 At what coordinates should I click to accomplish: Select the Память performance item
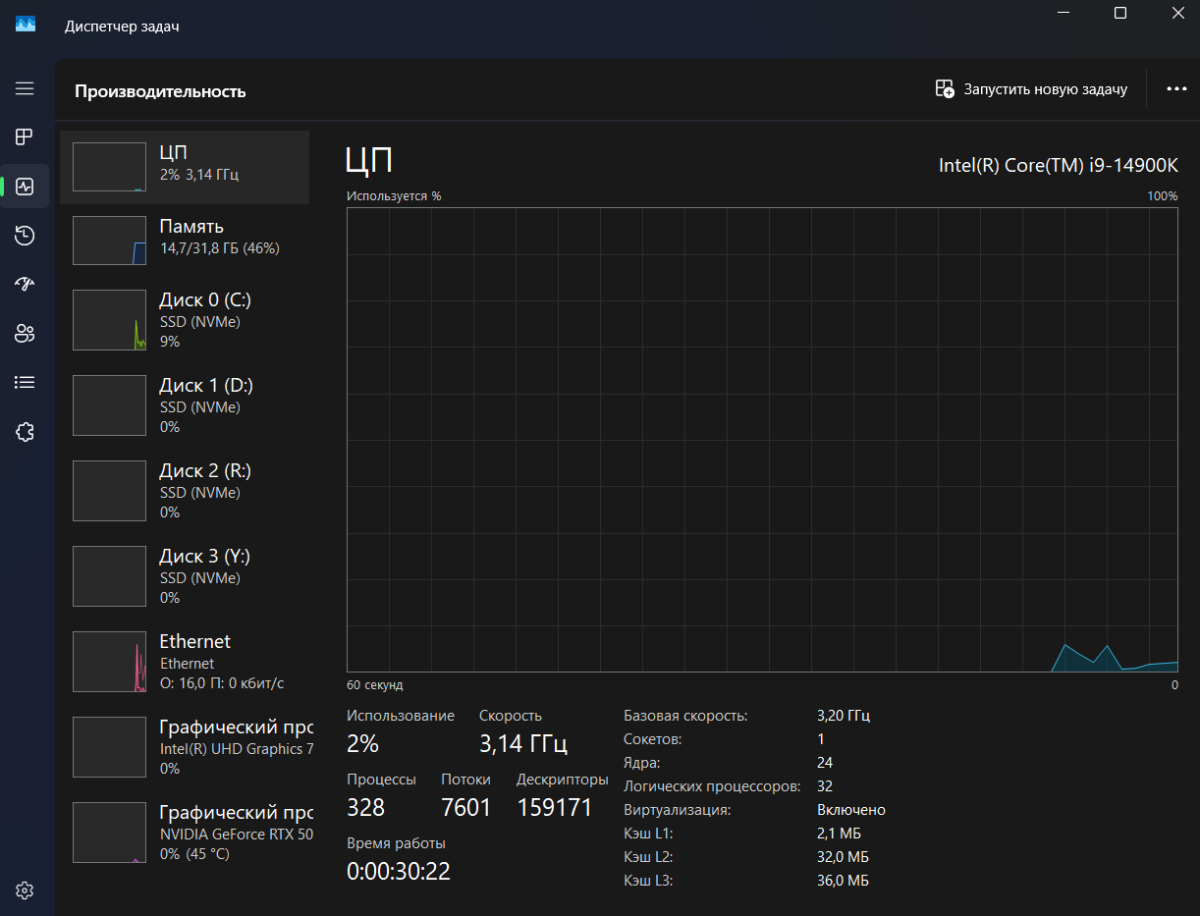[185, 240]
